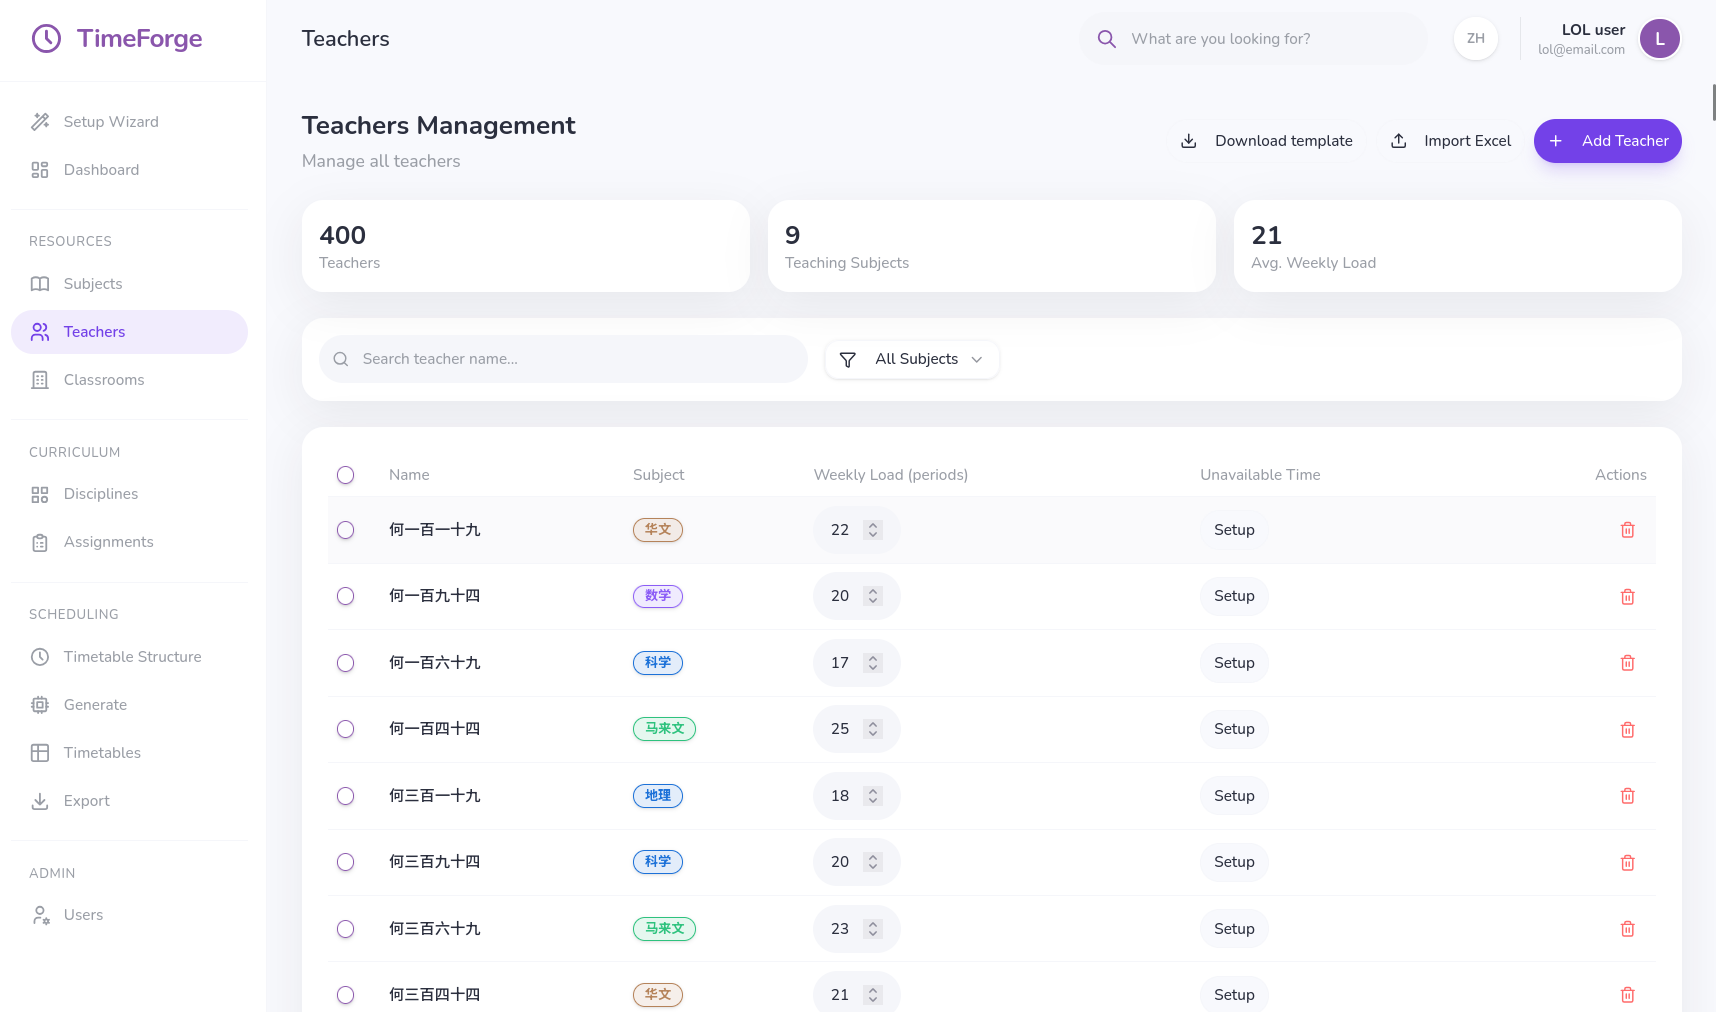Click the Generate chip icon
The image size is (1716, 1012).
click(x=40, y=705)
